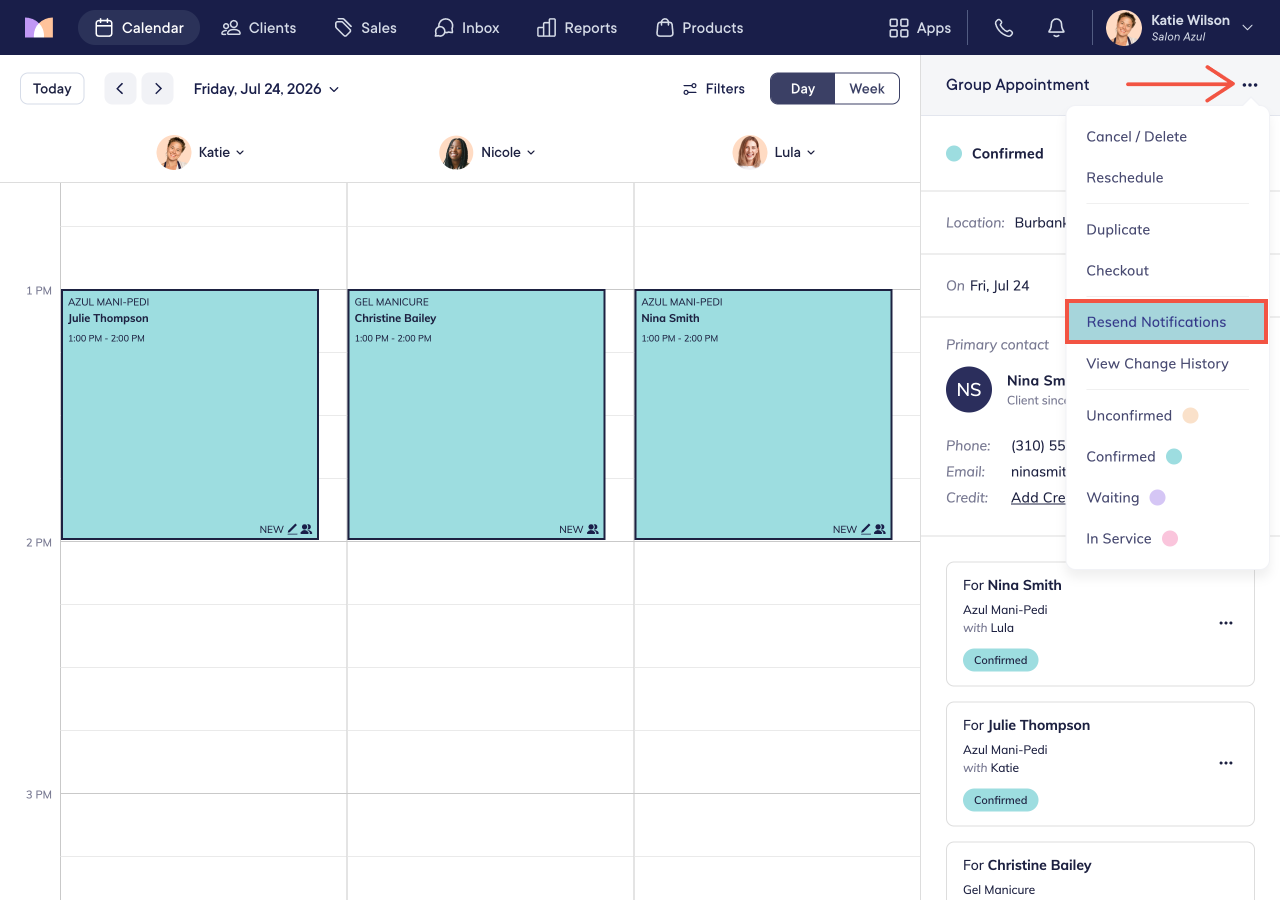Click the Location label in the panel
The width and height of the screenshot is (1280, 900).
(975, 222)
